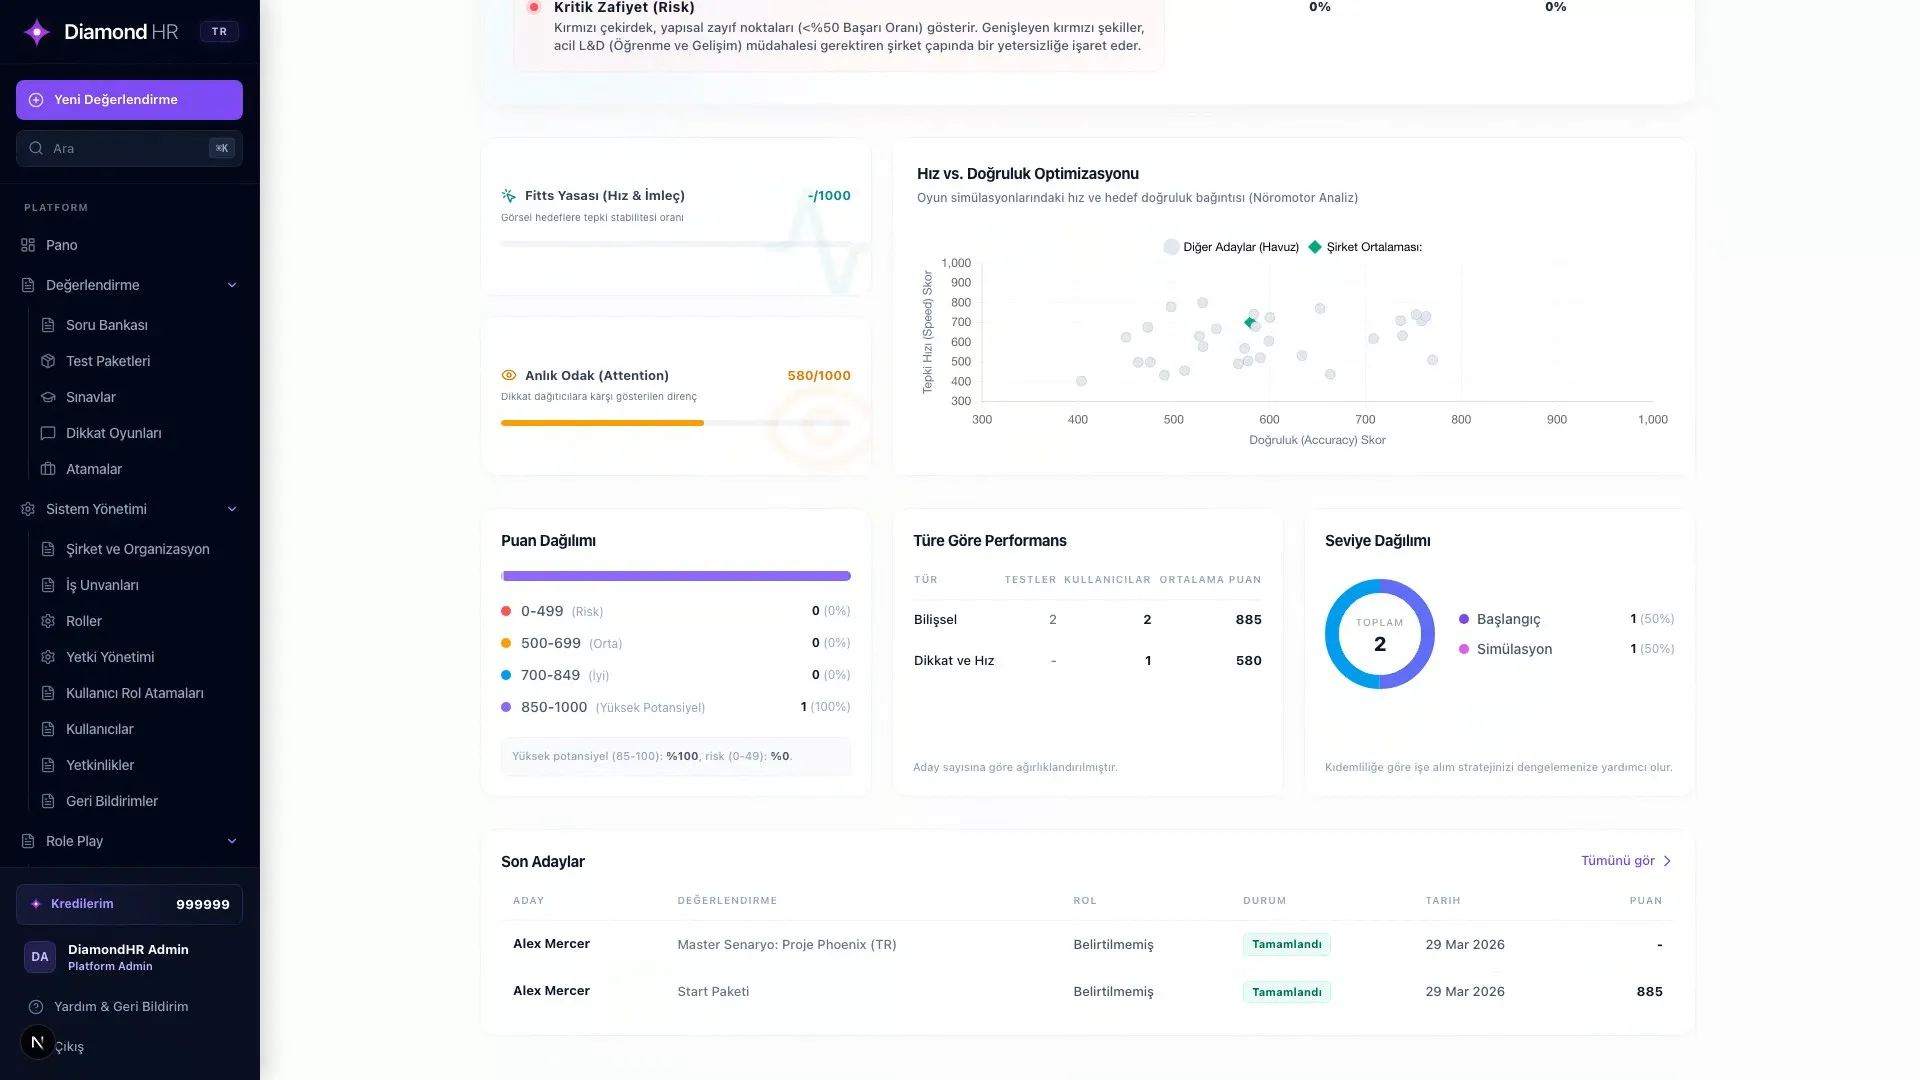Click the Anlık Odak orange progress bar

coord(602,423)
